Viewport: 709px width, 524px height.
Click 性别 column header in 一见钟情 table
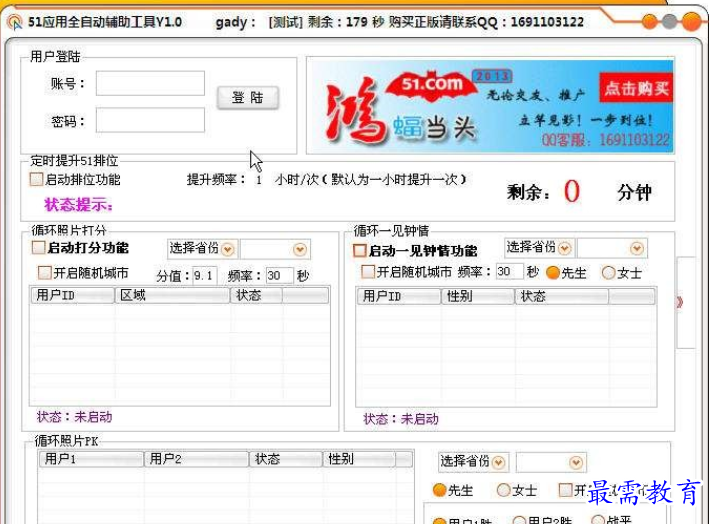pyautogui.click(x=478, y=297)
